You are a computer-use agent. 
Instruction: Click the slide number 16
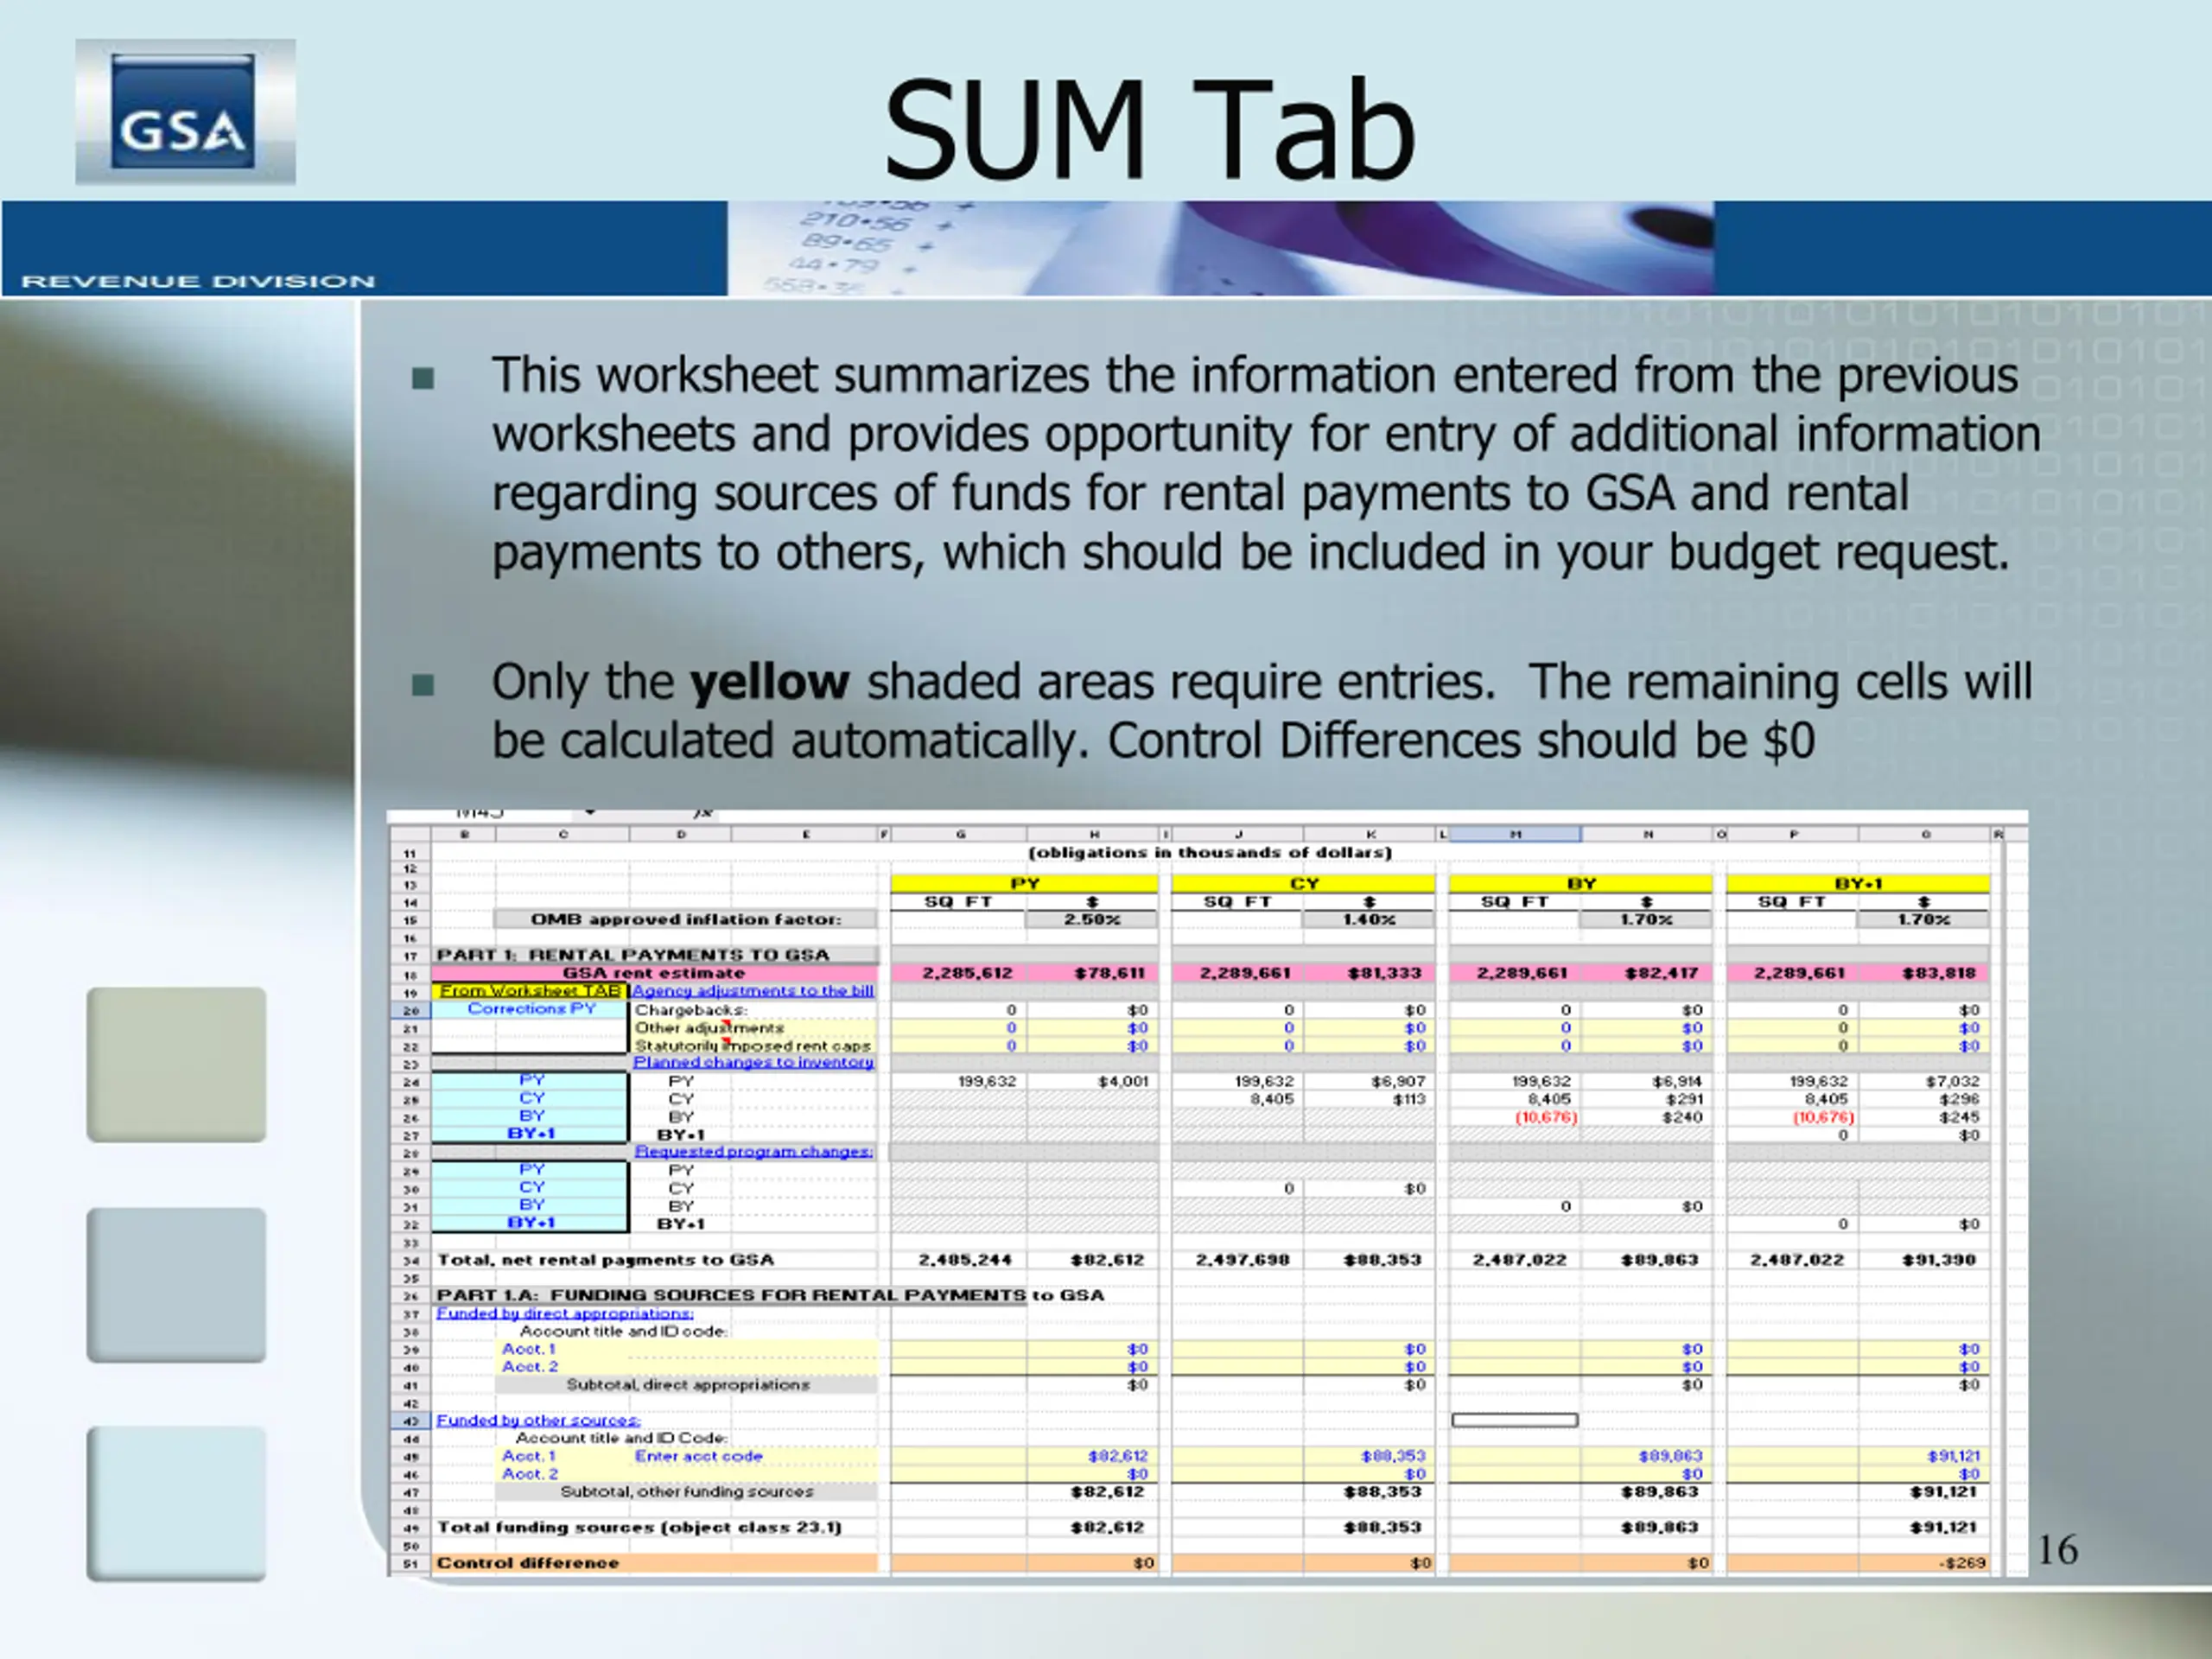(2058, 1550)
